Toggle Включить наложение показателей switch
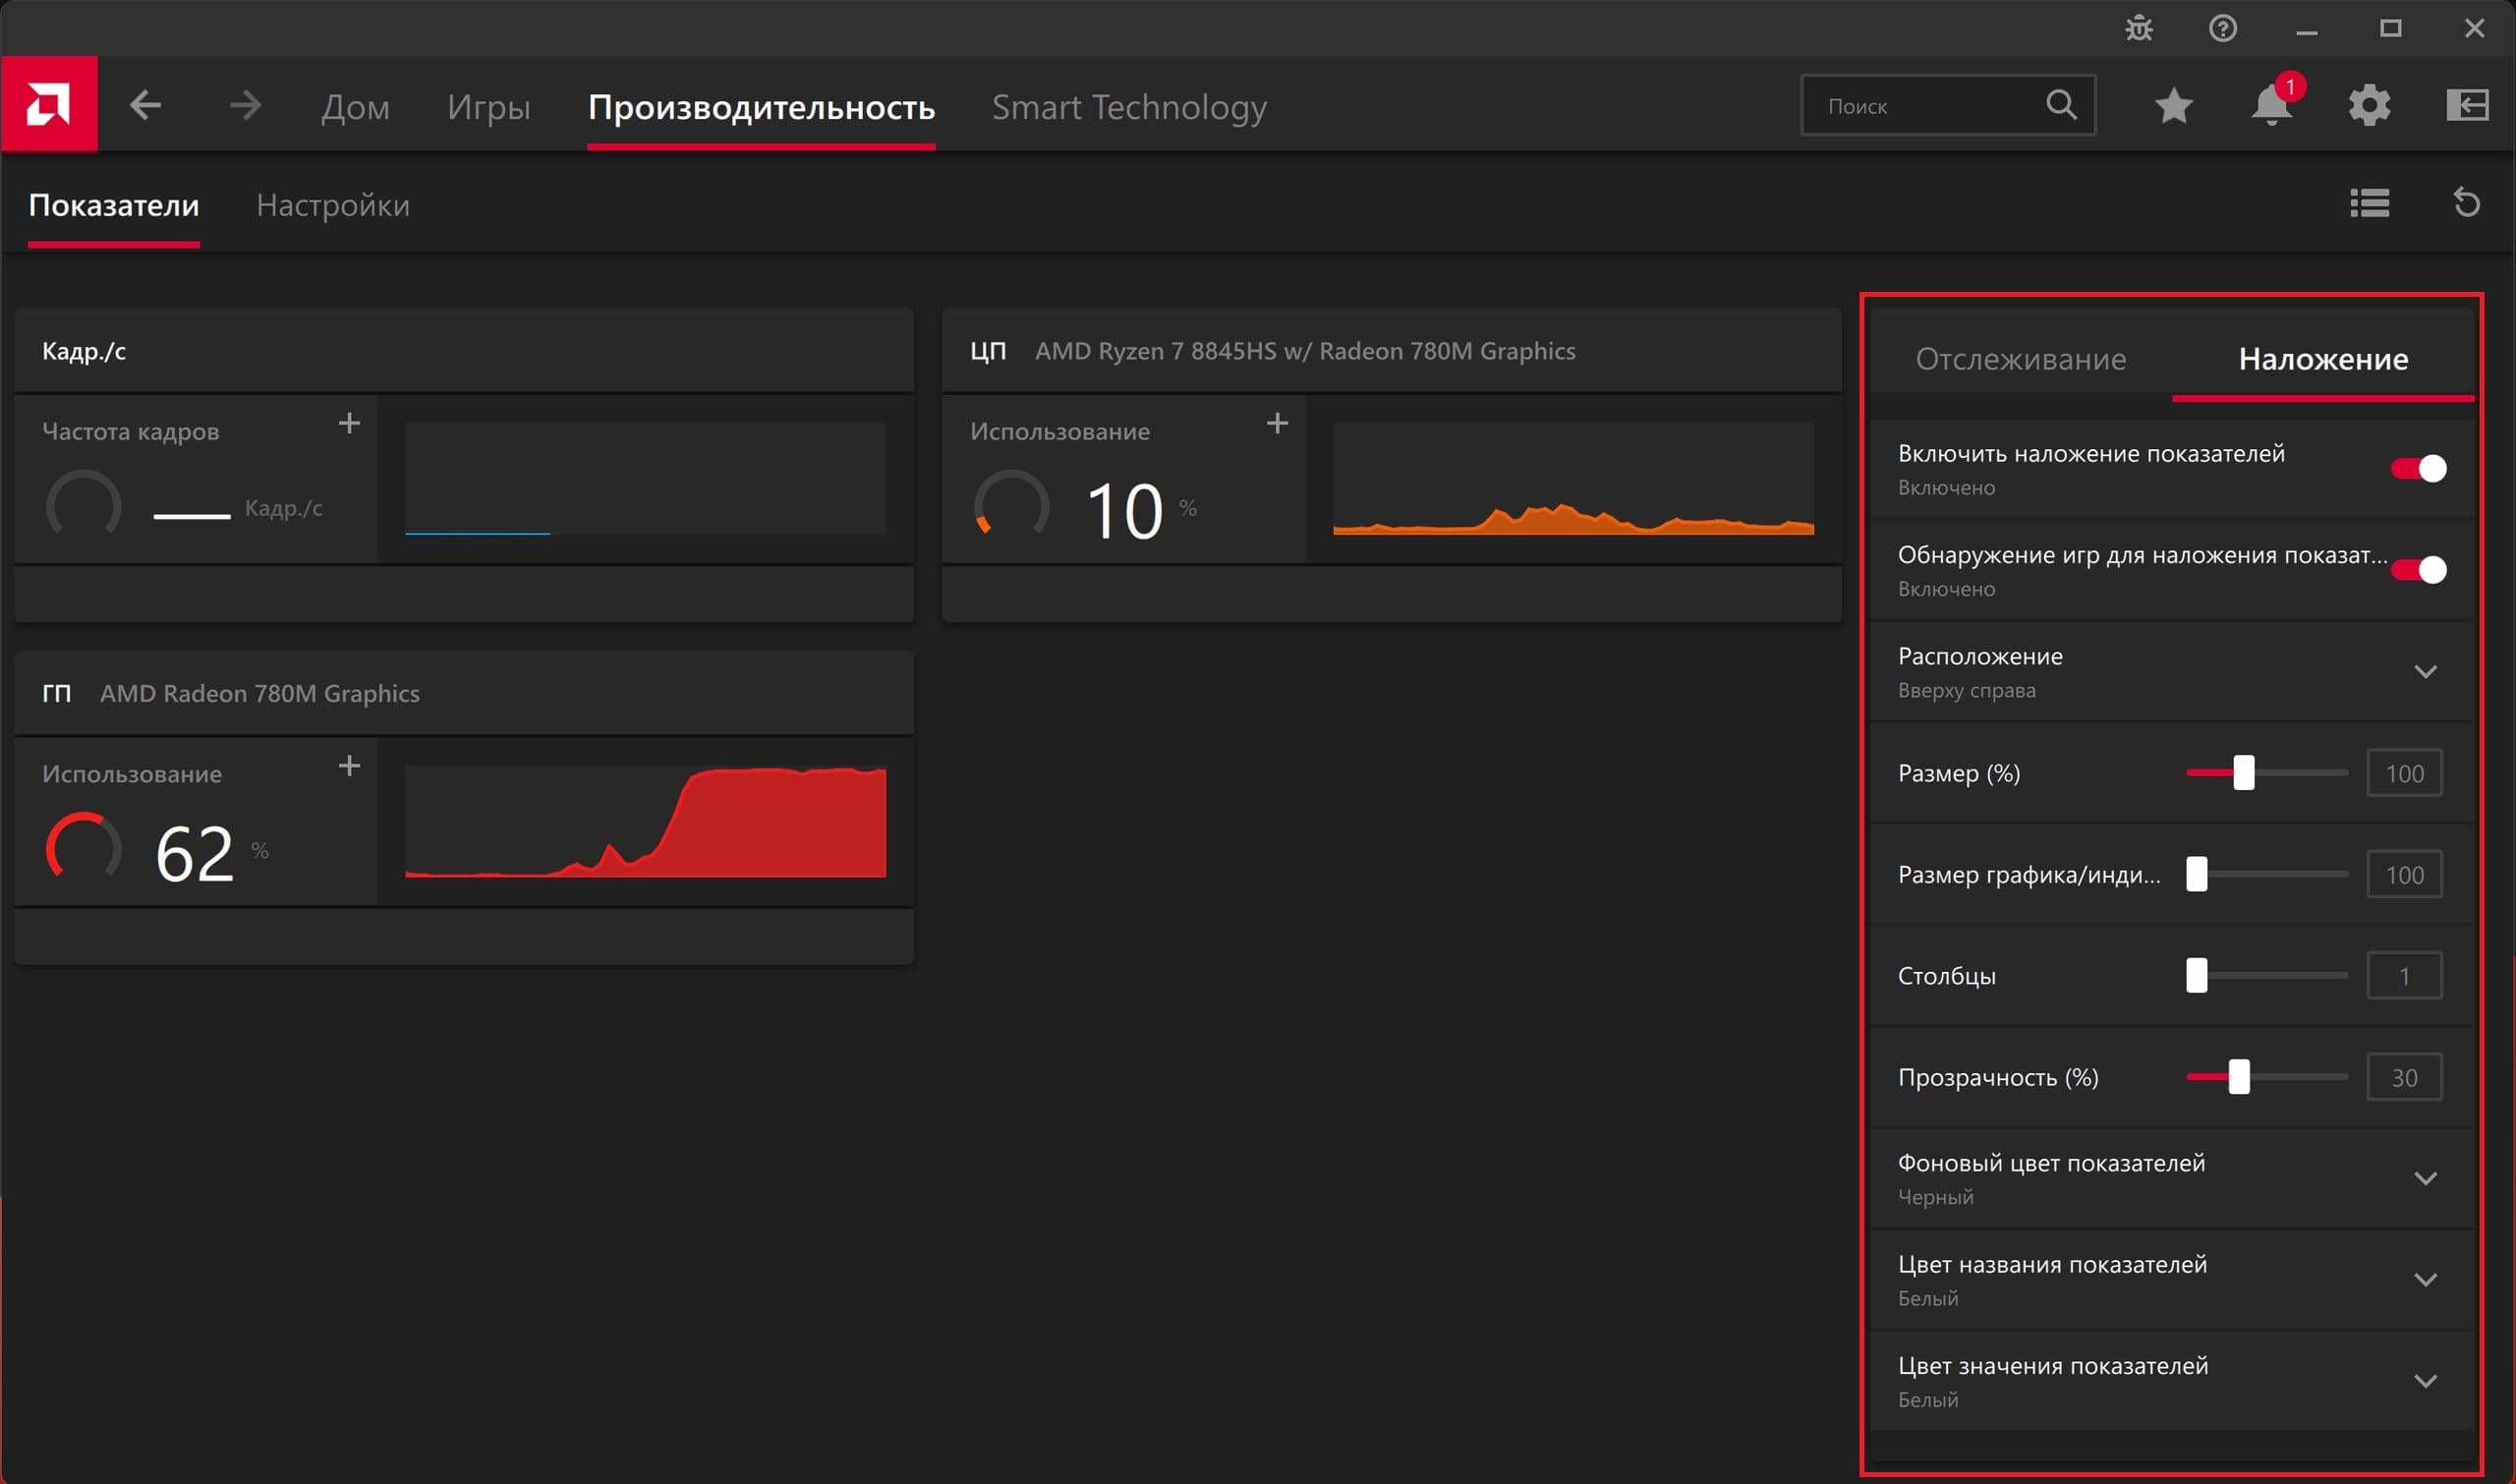2516x1484 pixels. coord(2418,469)
